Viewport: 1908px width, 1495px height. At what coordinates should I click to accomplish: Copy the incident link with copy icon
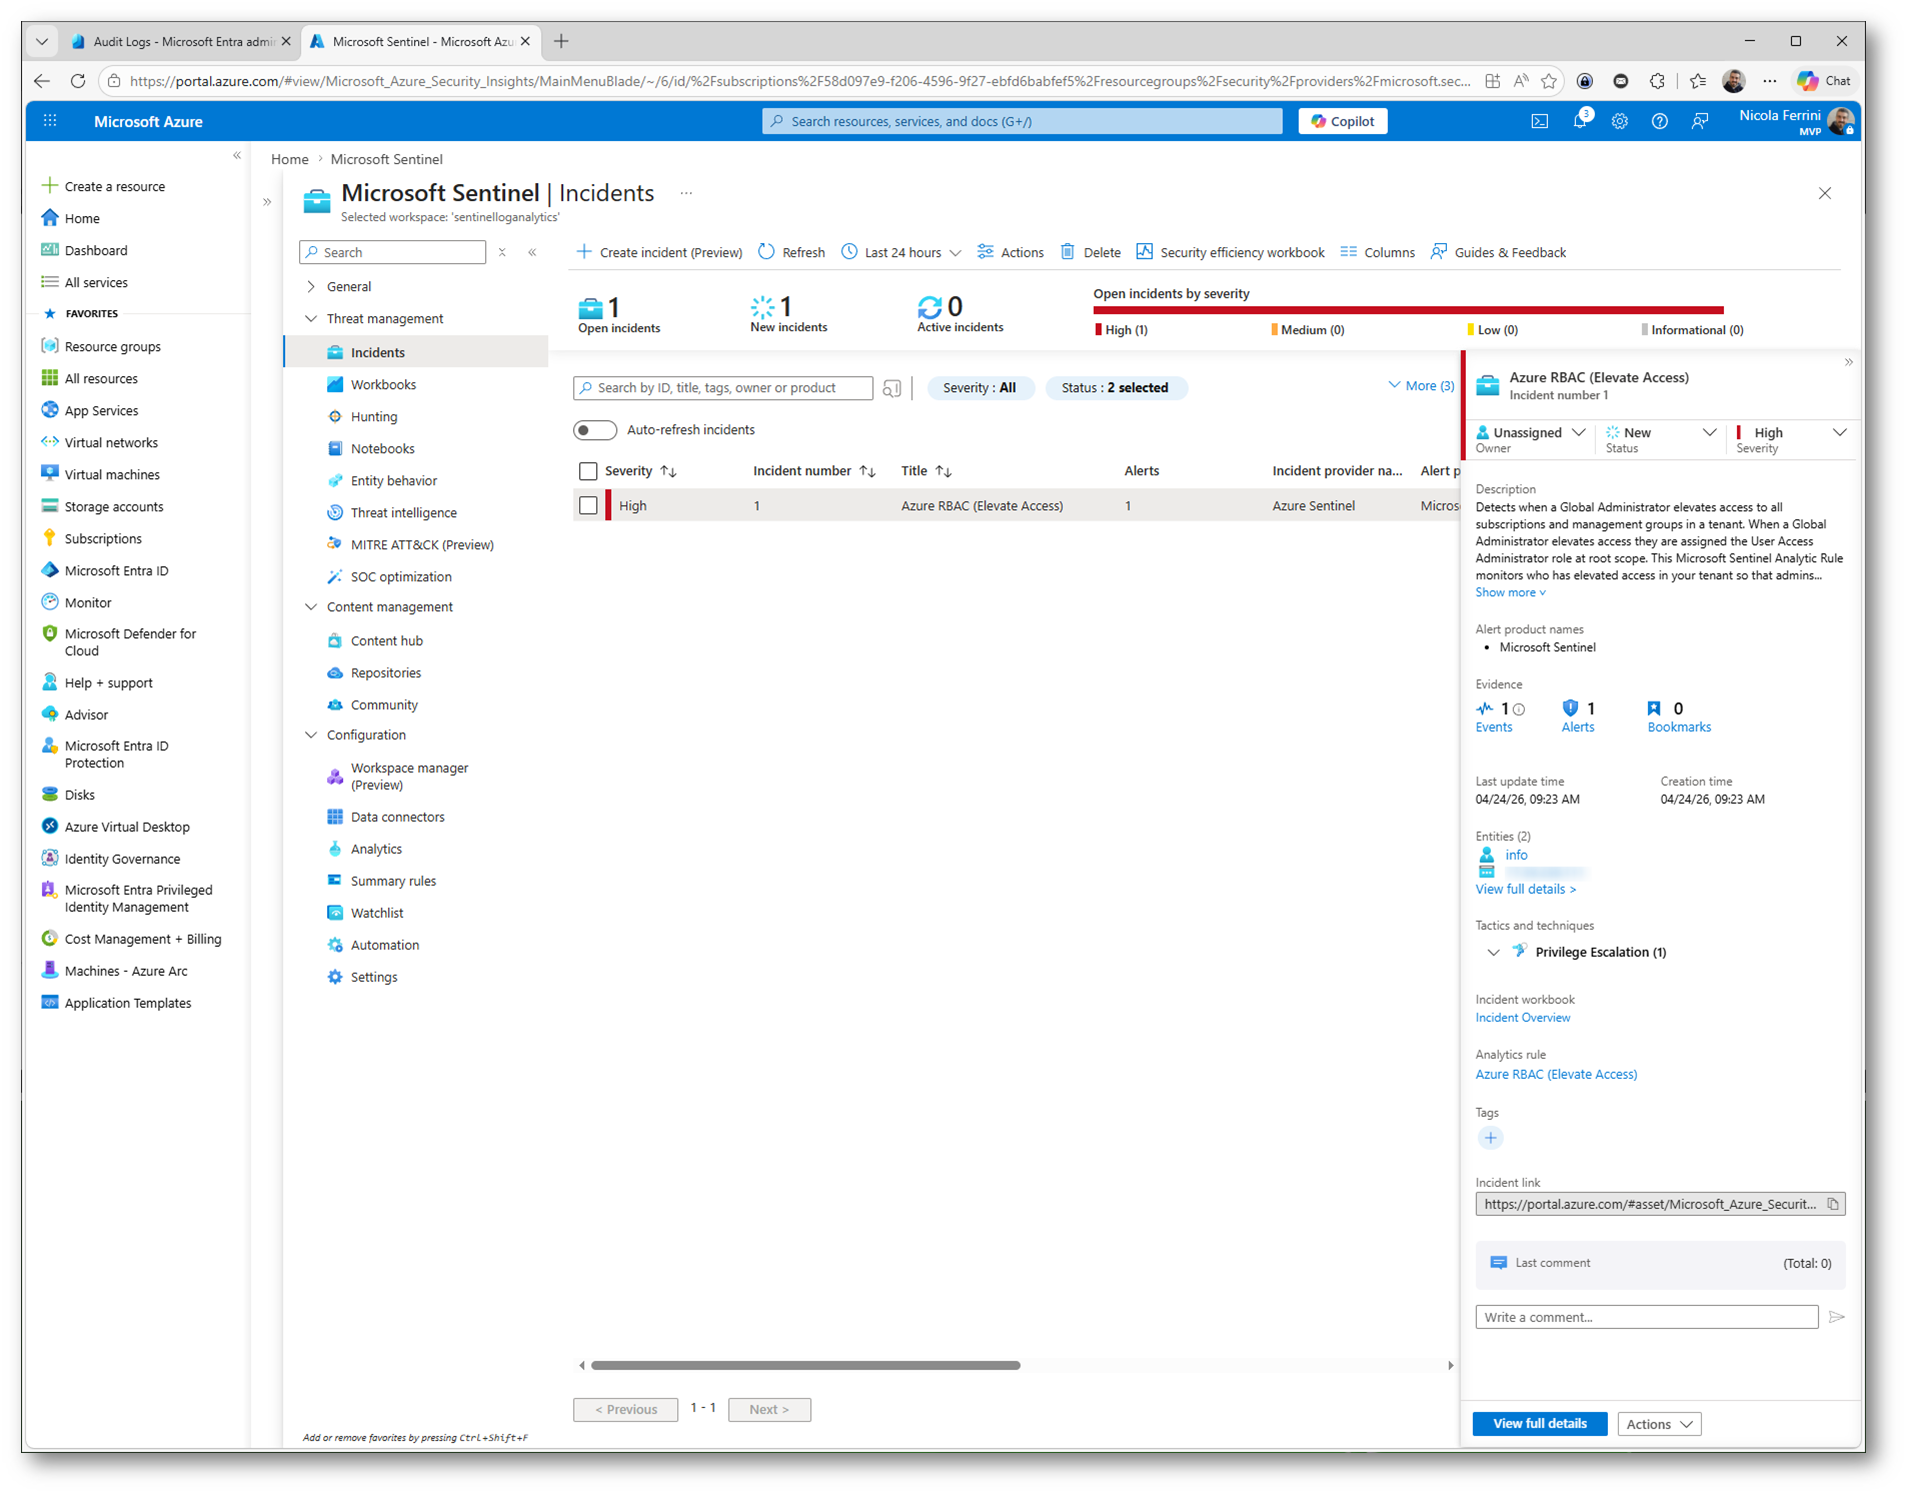[x=1833, y=1204]
